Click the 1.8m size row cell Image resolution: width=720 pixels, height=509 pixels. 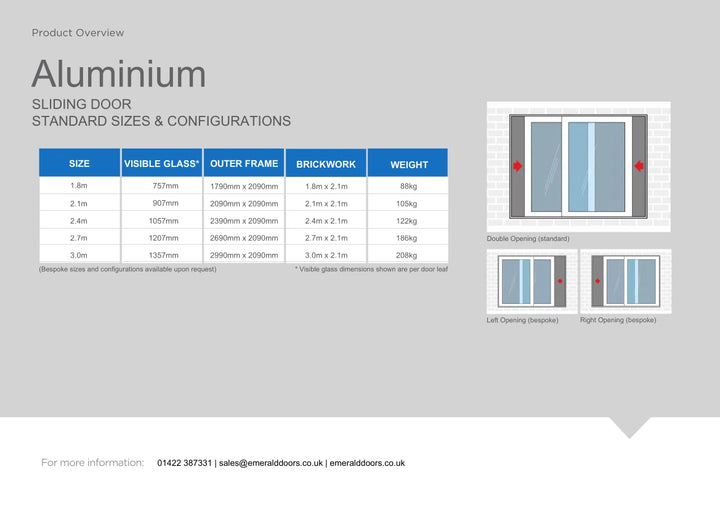79,186
